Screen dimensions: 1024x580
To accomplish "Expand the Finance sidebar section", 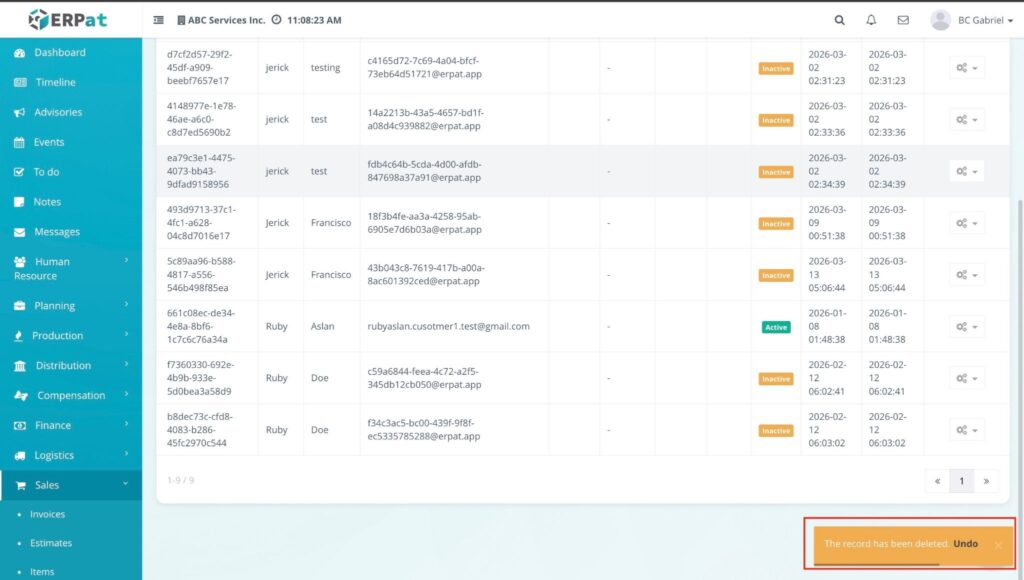I will (70, 425).
